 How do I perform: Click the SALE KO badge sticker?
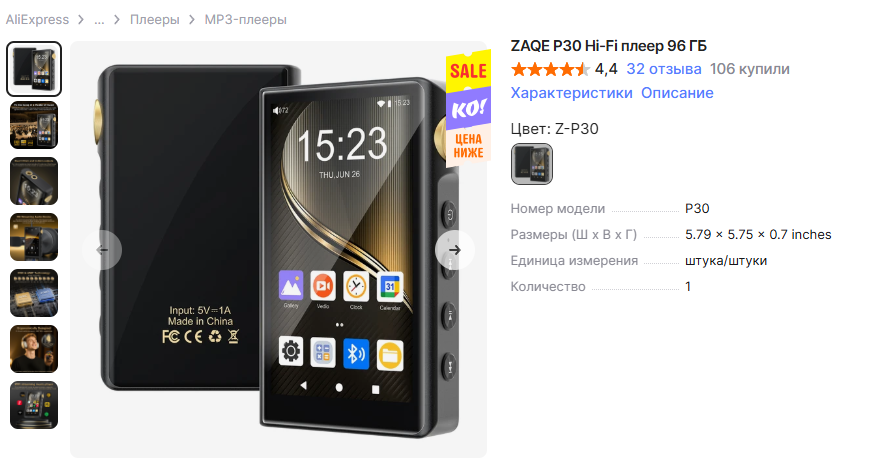click(468, 109)
